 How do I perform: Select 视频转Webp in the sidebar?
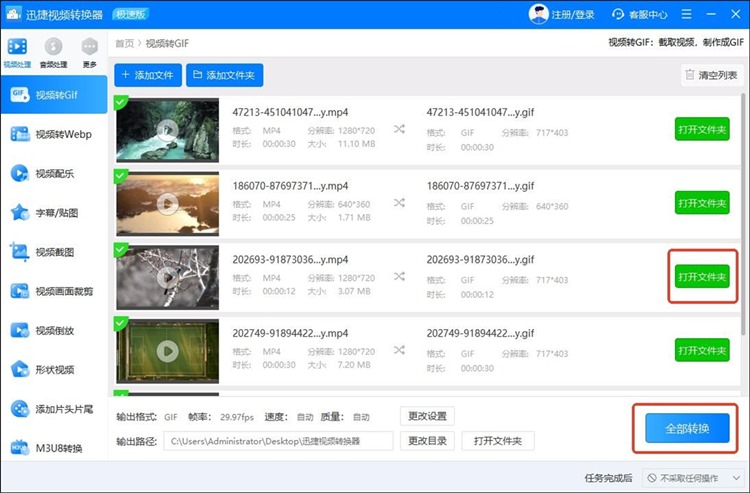coord(54,134)
